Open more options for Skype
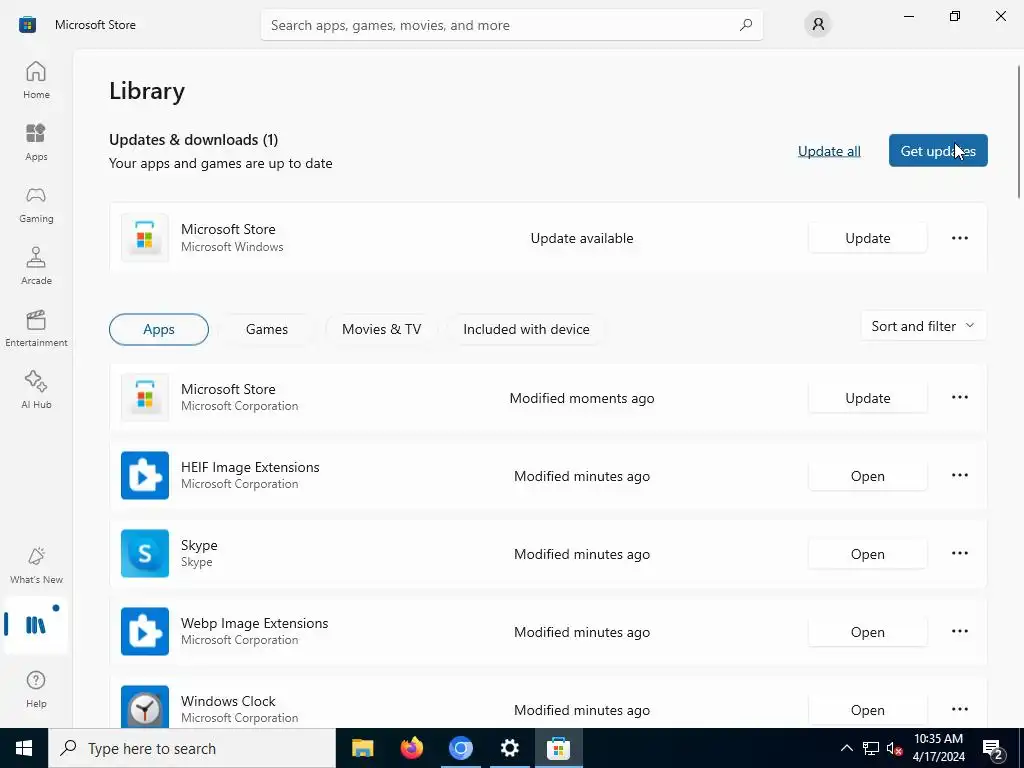This screenshot has height=768, width=1024. click(x=959, y=554)
